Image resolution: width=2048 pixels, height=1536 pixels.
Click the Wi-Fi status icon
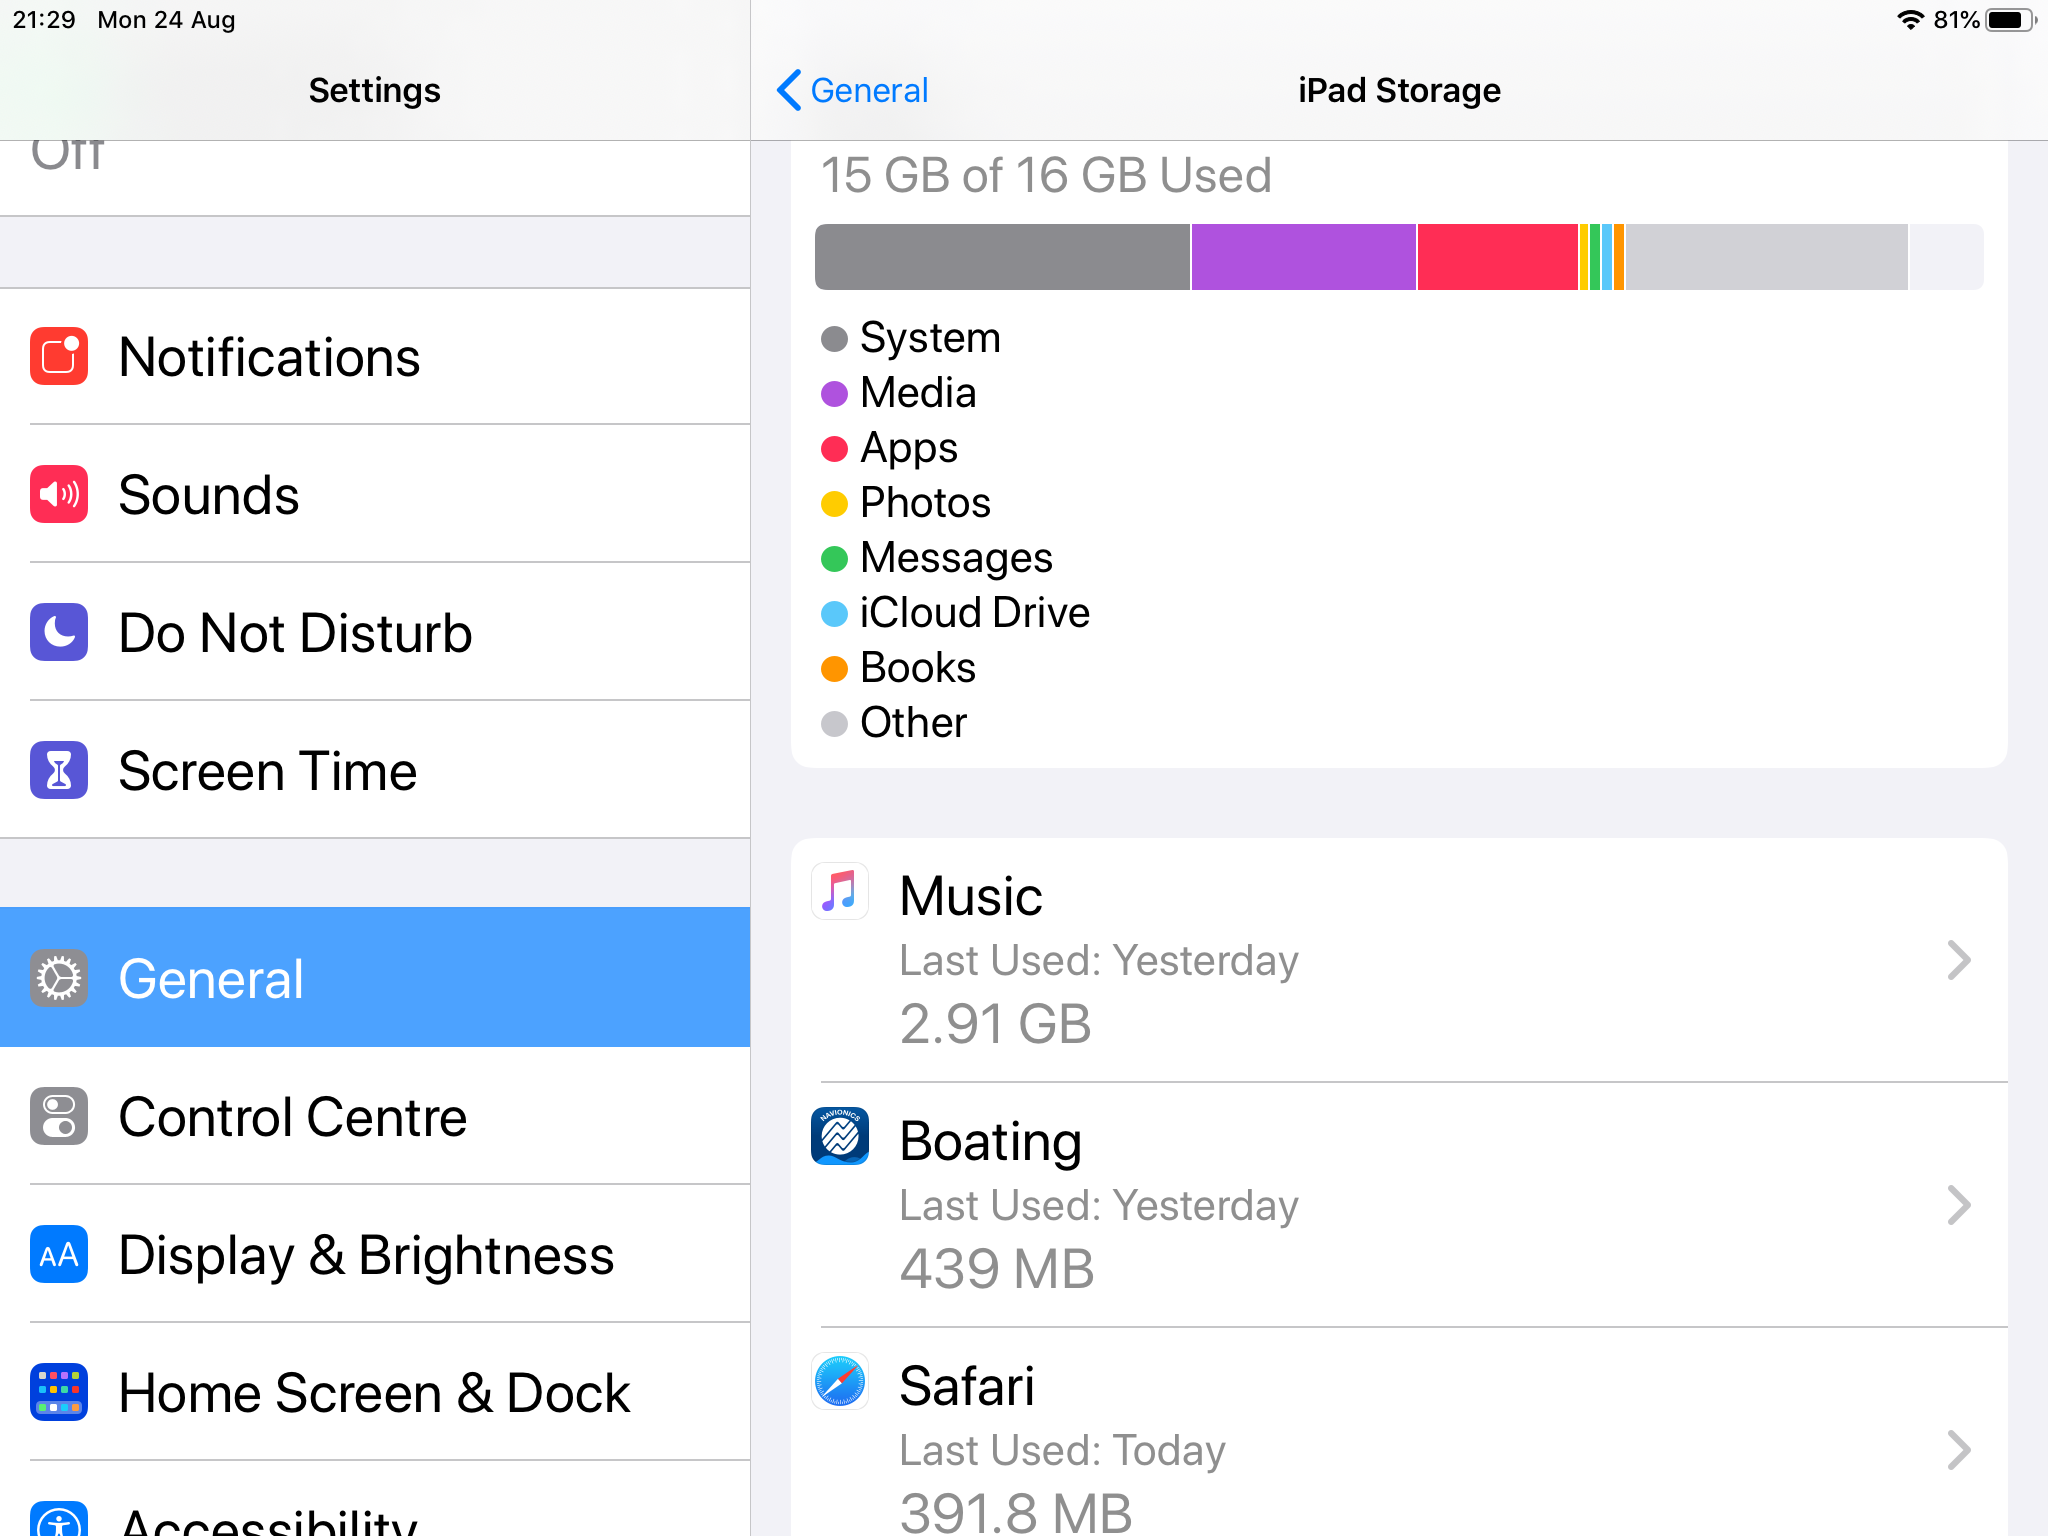click(x=1911, y=19)
